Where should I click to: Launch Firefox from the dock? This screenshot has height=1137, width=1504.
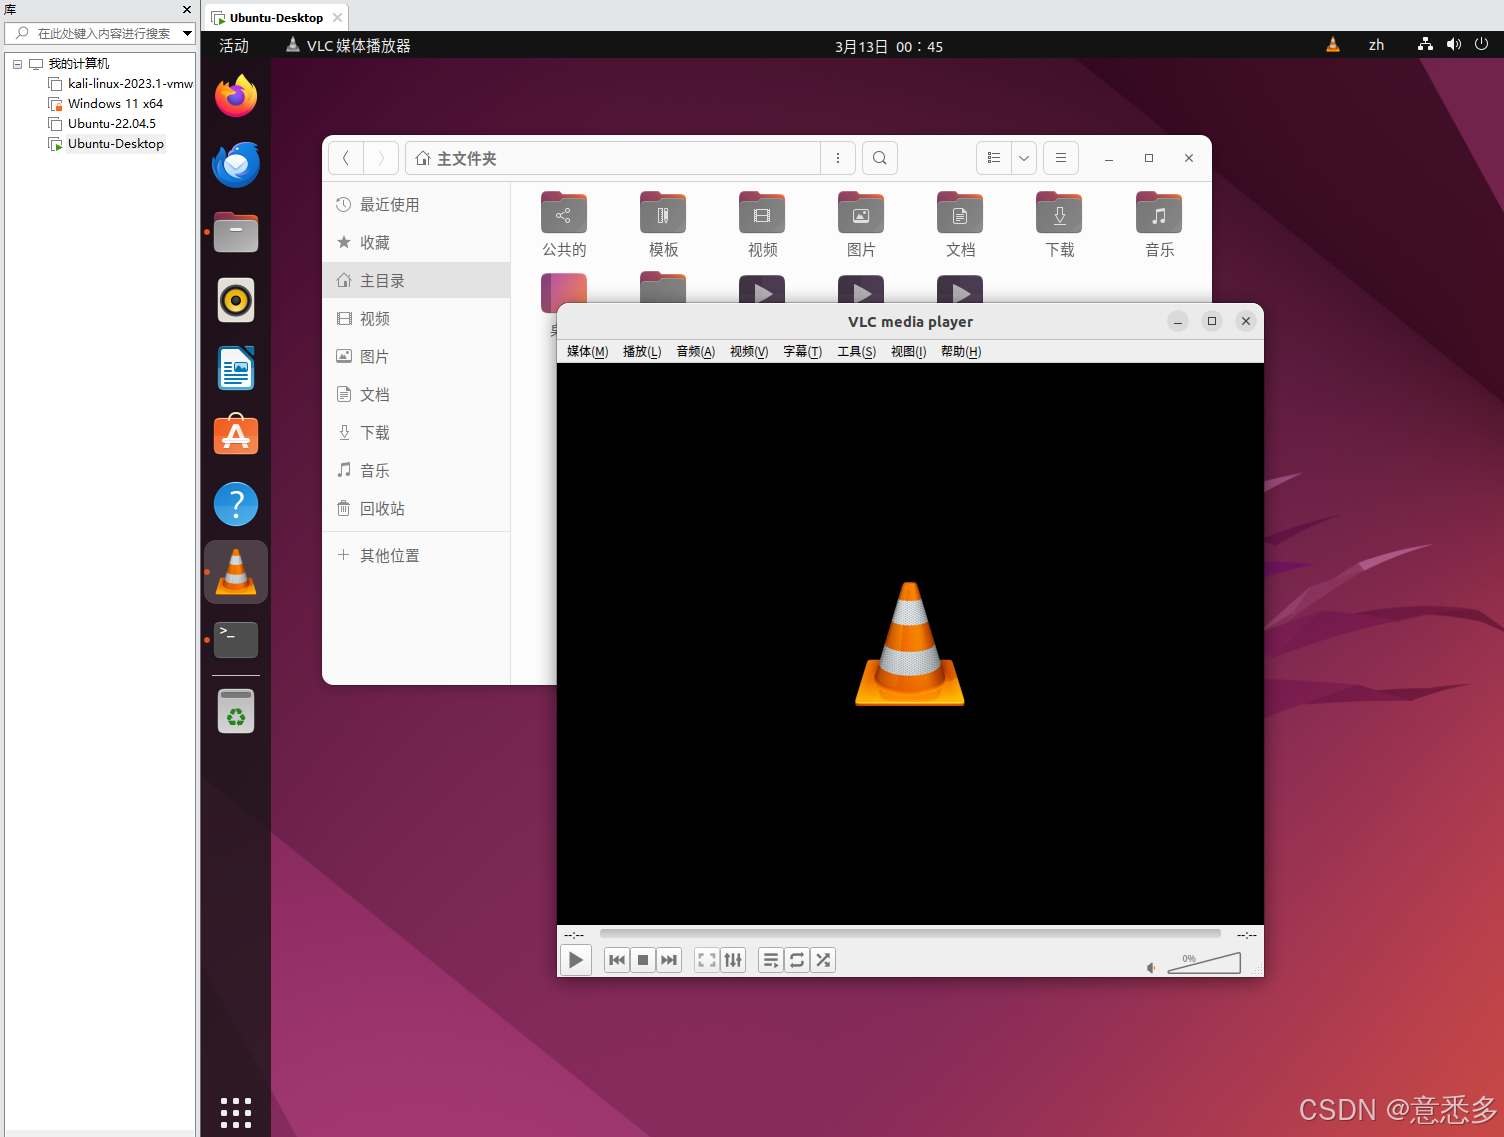236,96
